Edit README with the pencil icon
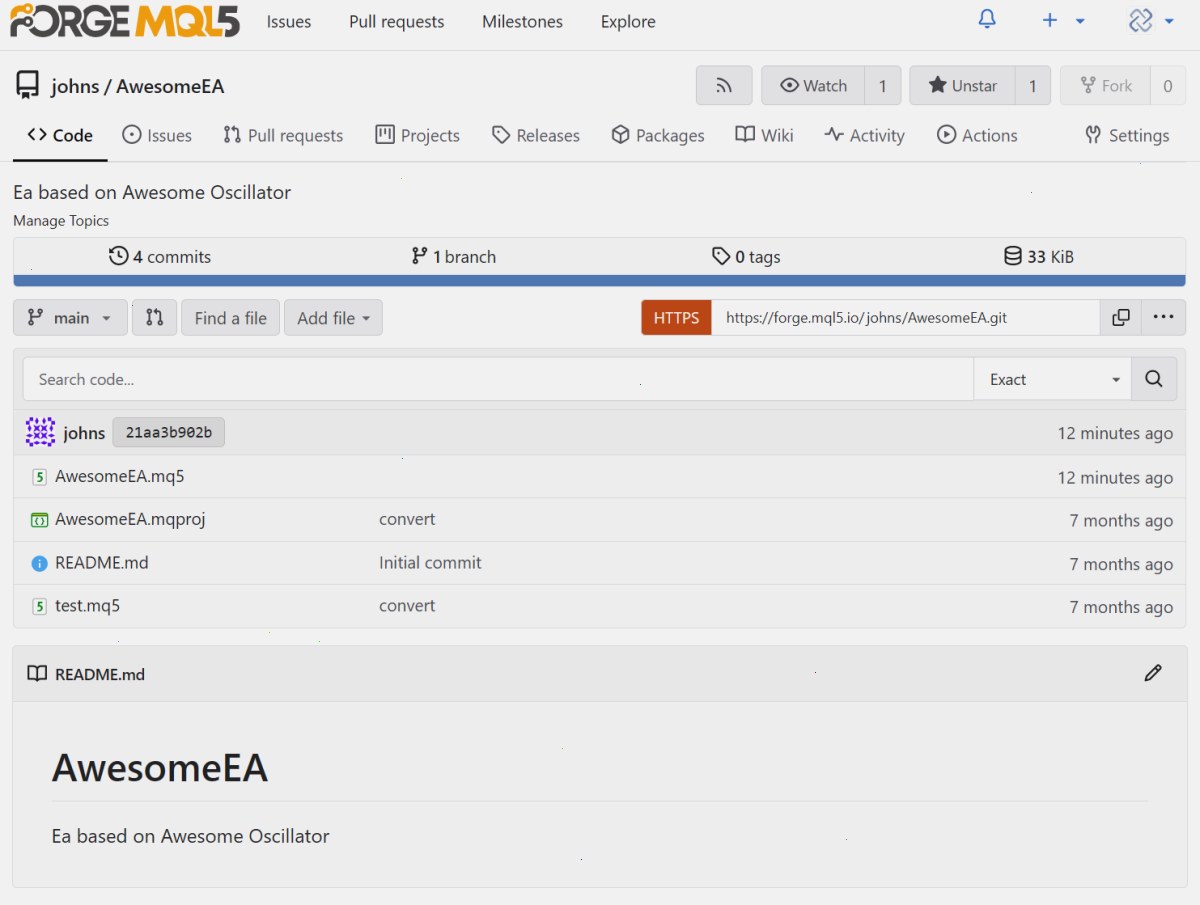This screenshot has width=1200, height=905. coord(1153,673)
